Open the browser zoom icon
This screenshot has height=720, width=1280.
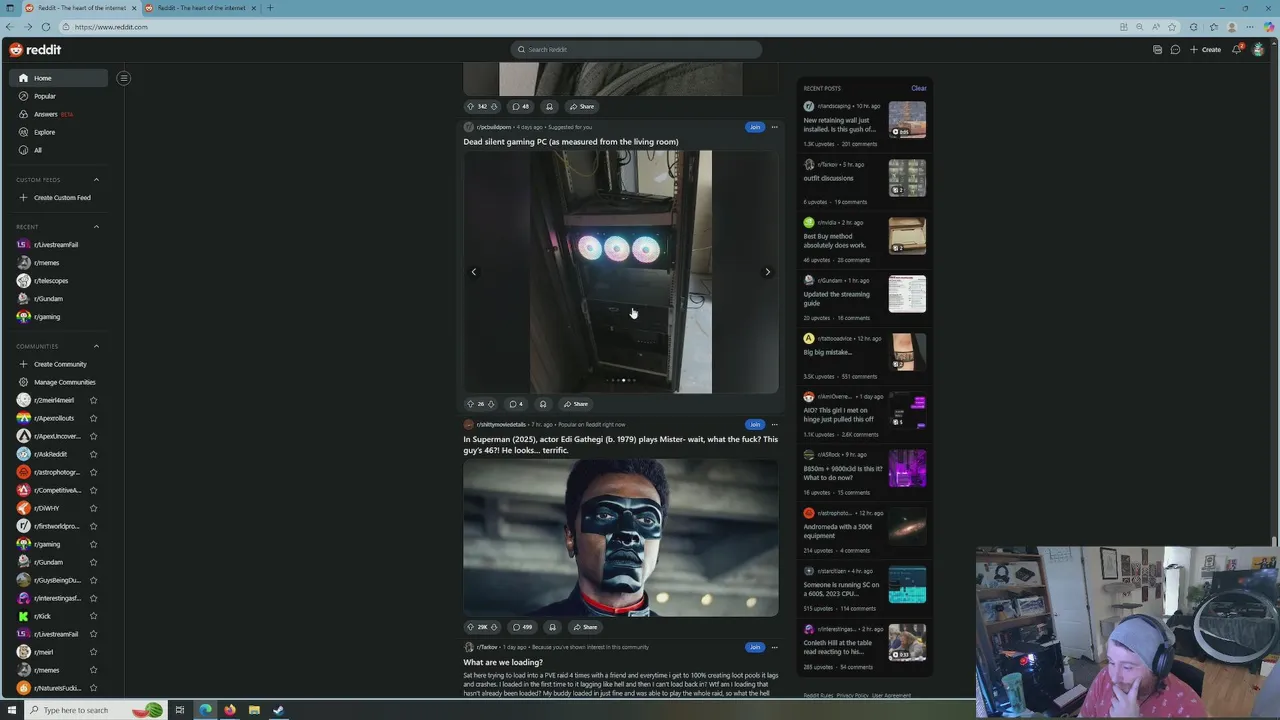point(1140,27)
